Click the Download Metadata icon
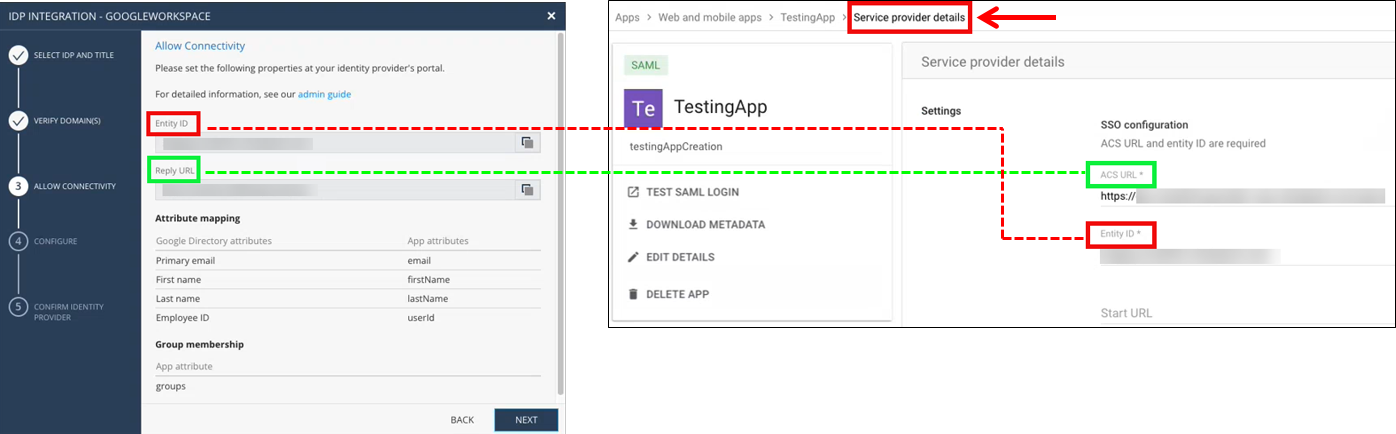The image size is (1396, 434). pos(632,225)
